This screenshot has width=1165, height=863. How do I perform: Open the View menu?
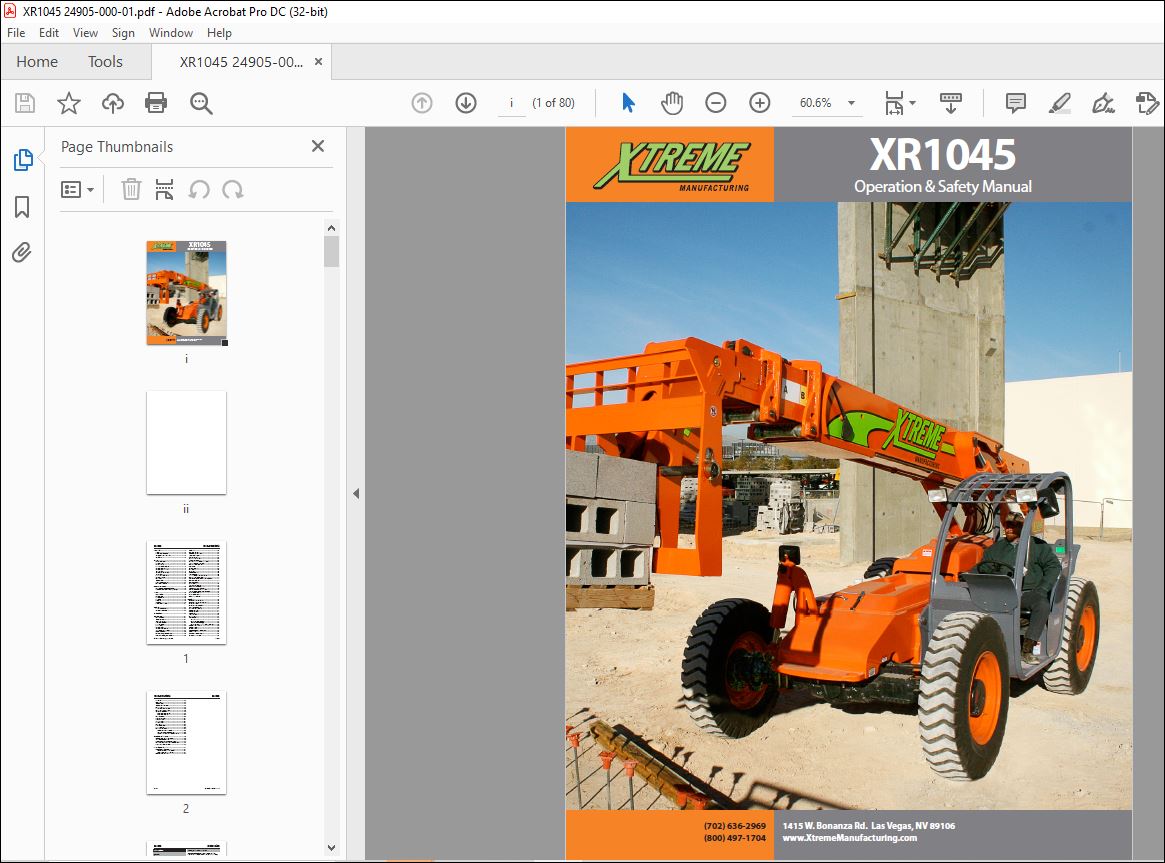pyautogui.click(x=85, y=33)
